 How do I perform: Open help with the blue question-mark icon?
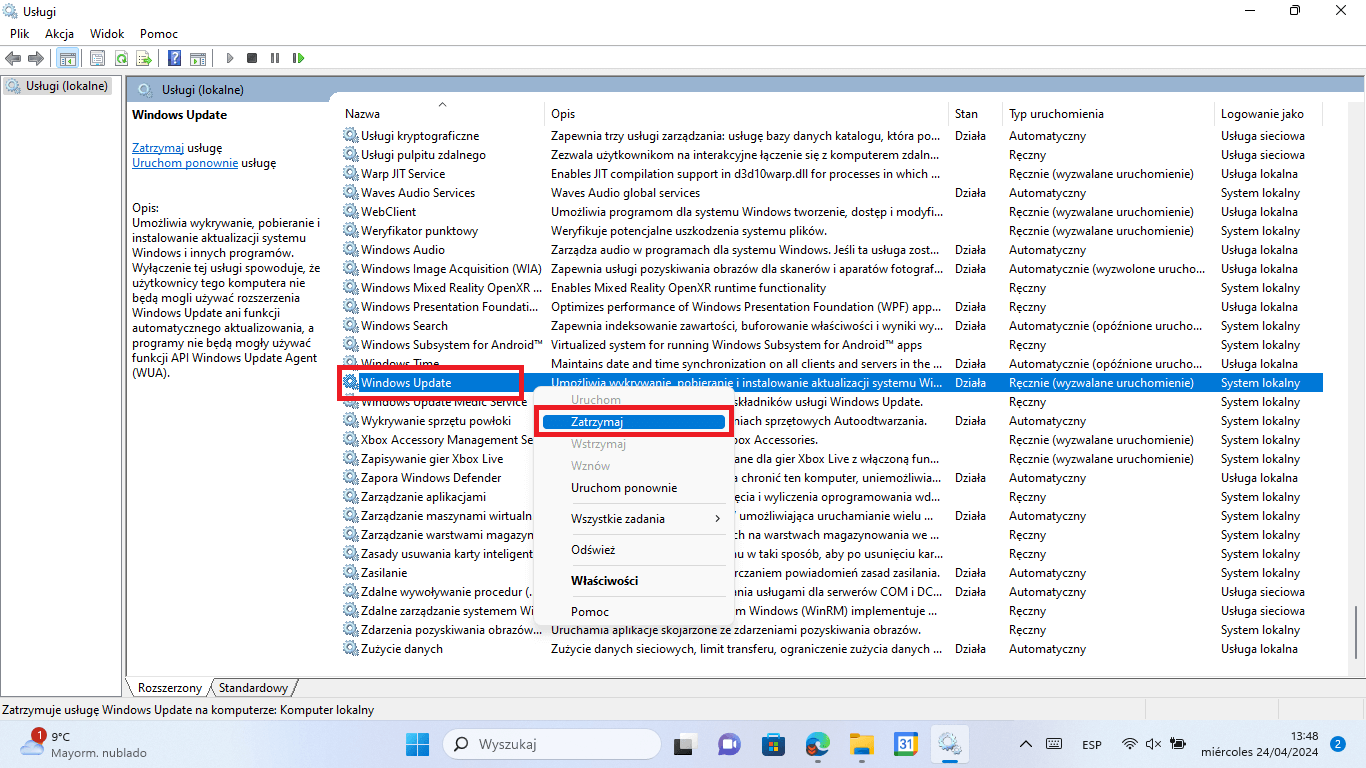[175, 58]
